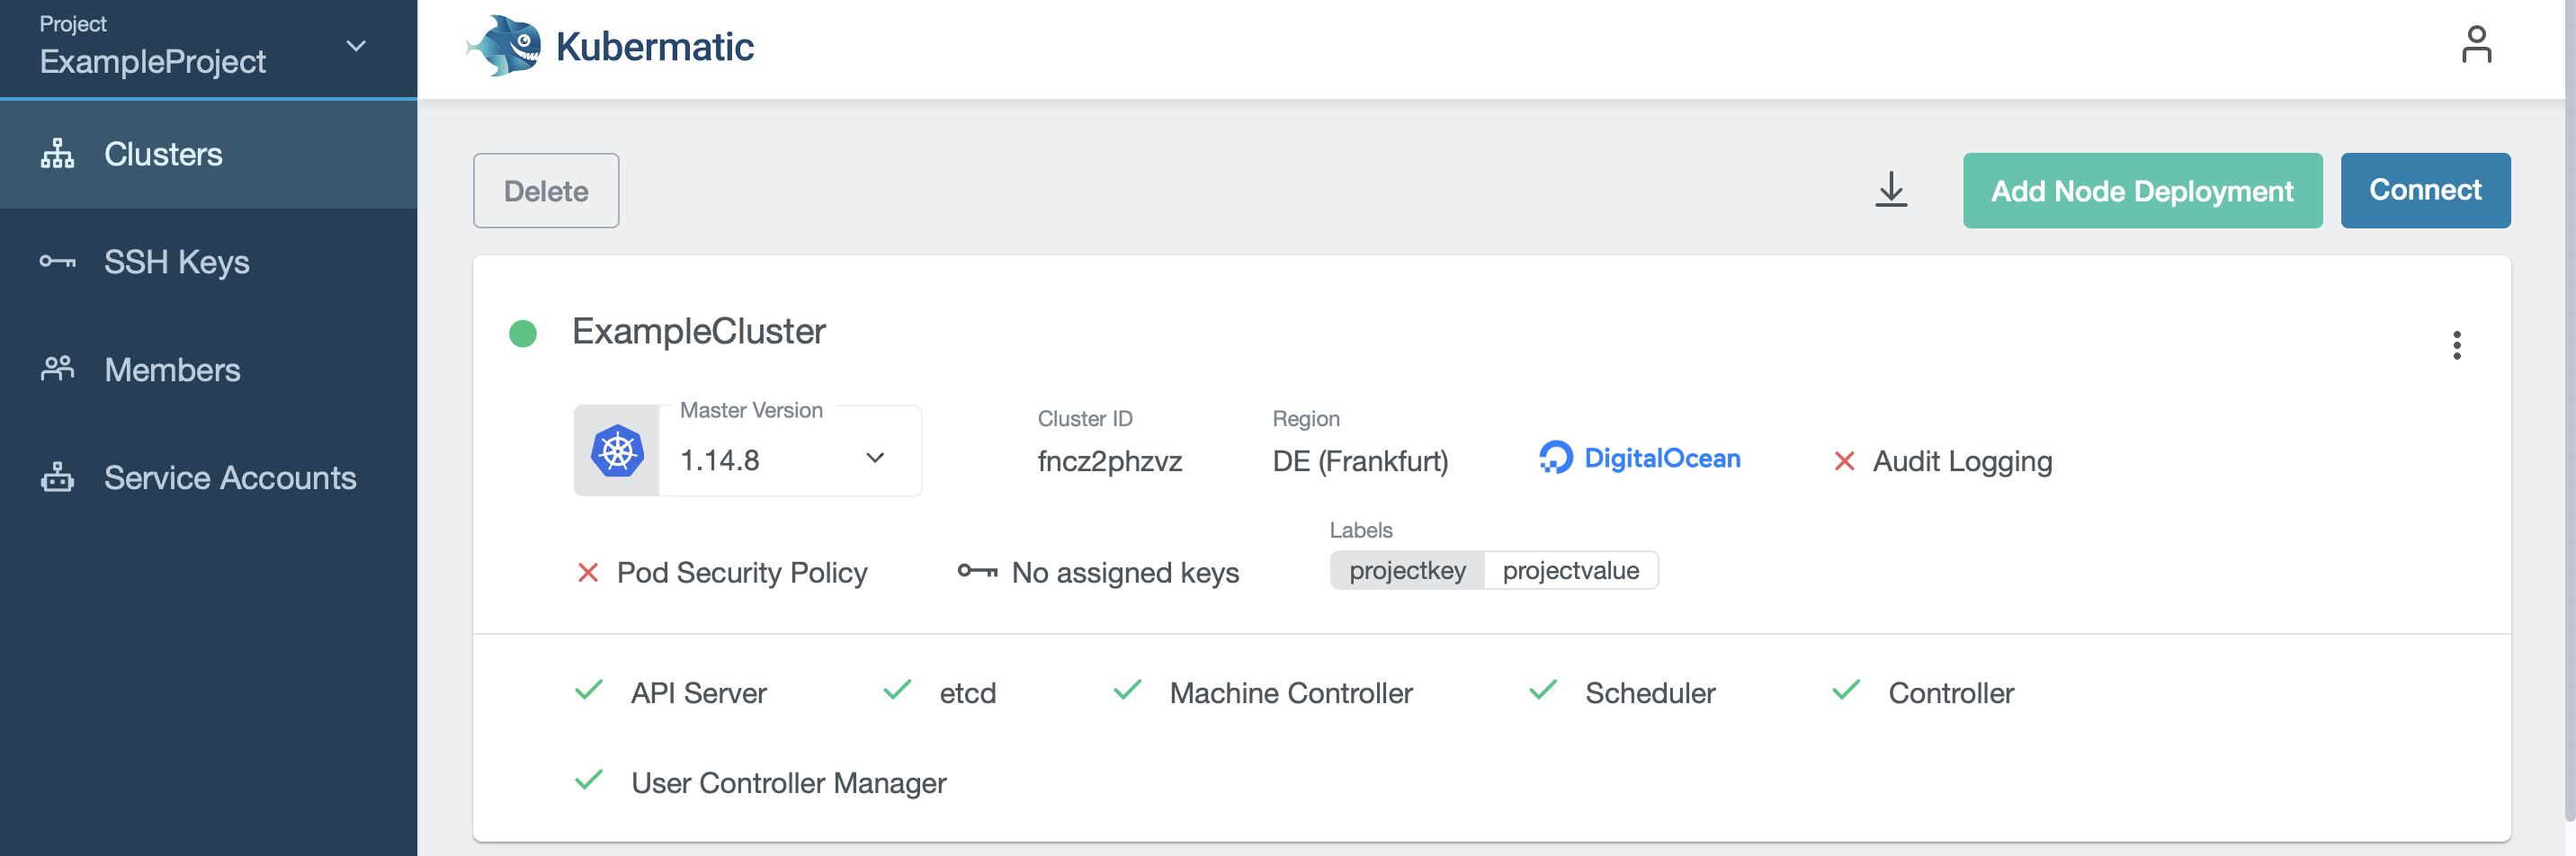This screenshot has width=2576, height=856.
Task: Click the region DE (Frankfurt)
Action: pyautogui.click(x=1360, y=461)
